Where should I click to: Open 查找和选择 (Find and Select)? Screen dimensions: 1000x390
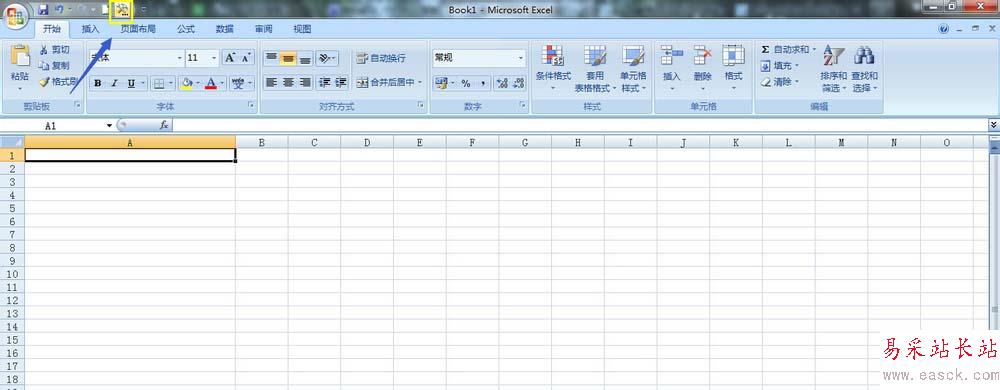point(865,69)
